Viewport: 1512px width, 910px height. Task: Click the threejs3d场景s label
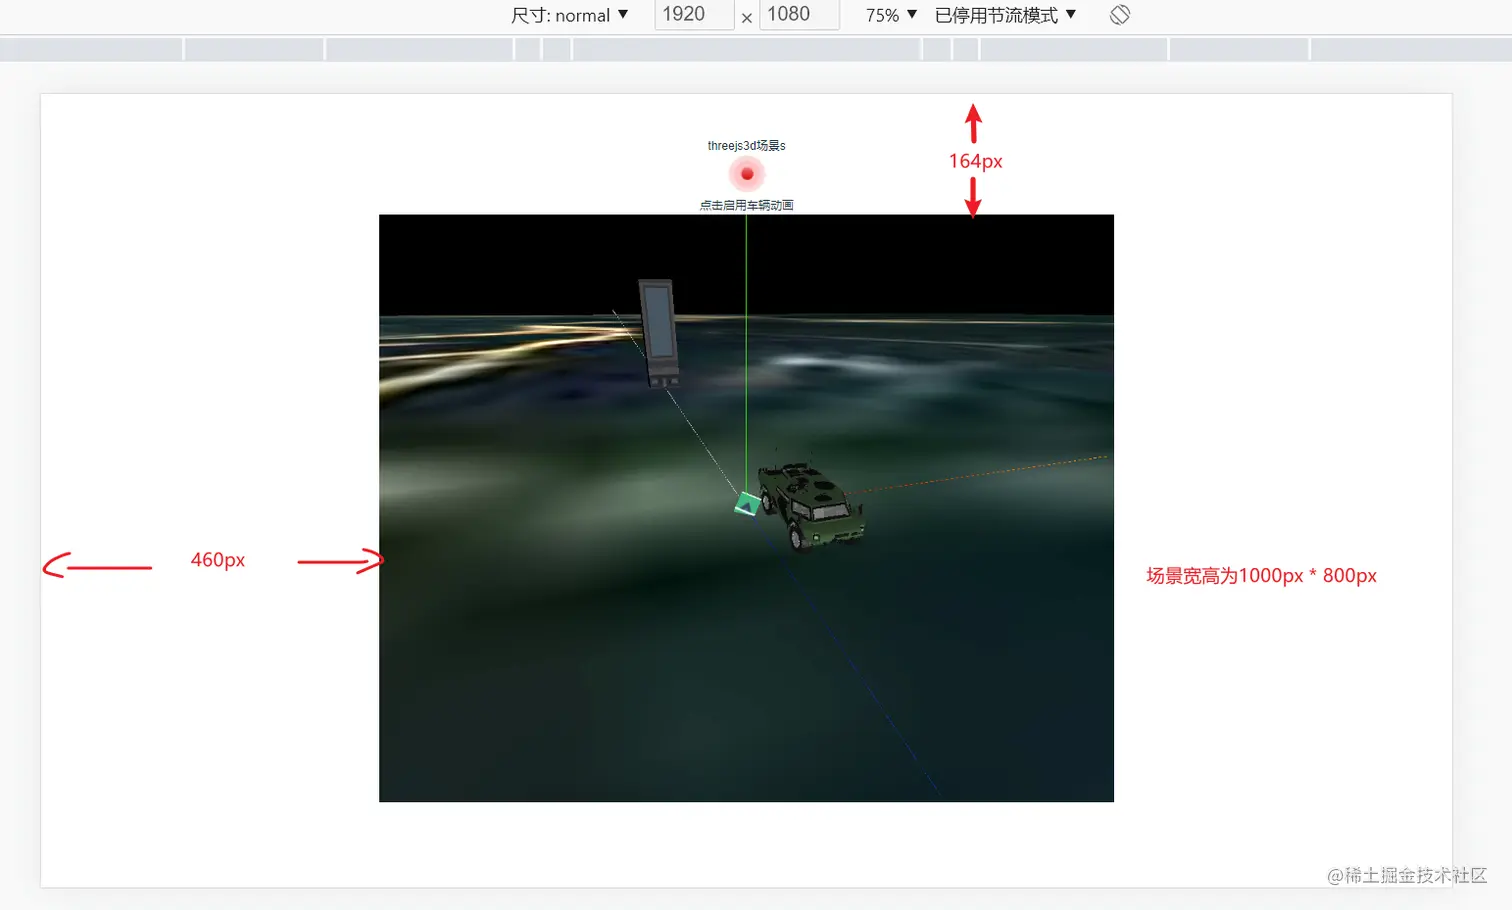(747, 146)
